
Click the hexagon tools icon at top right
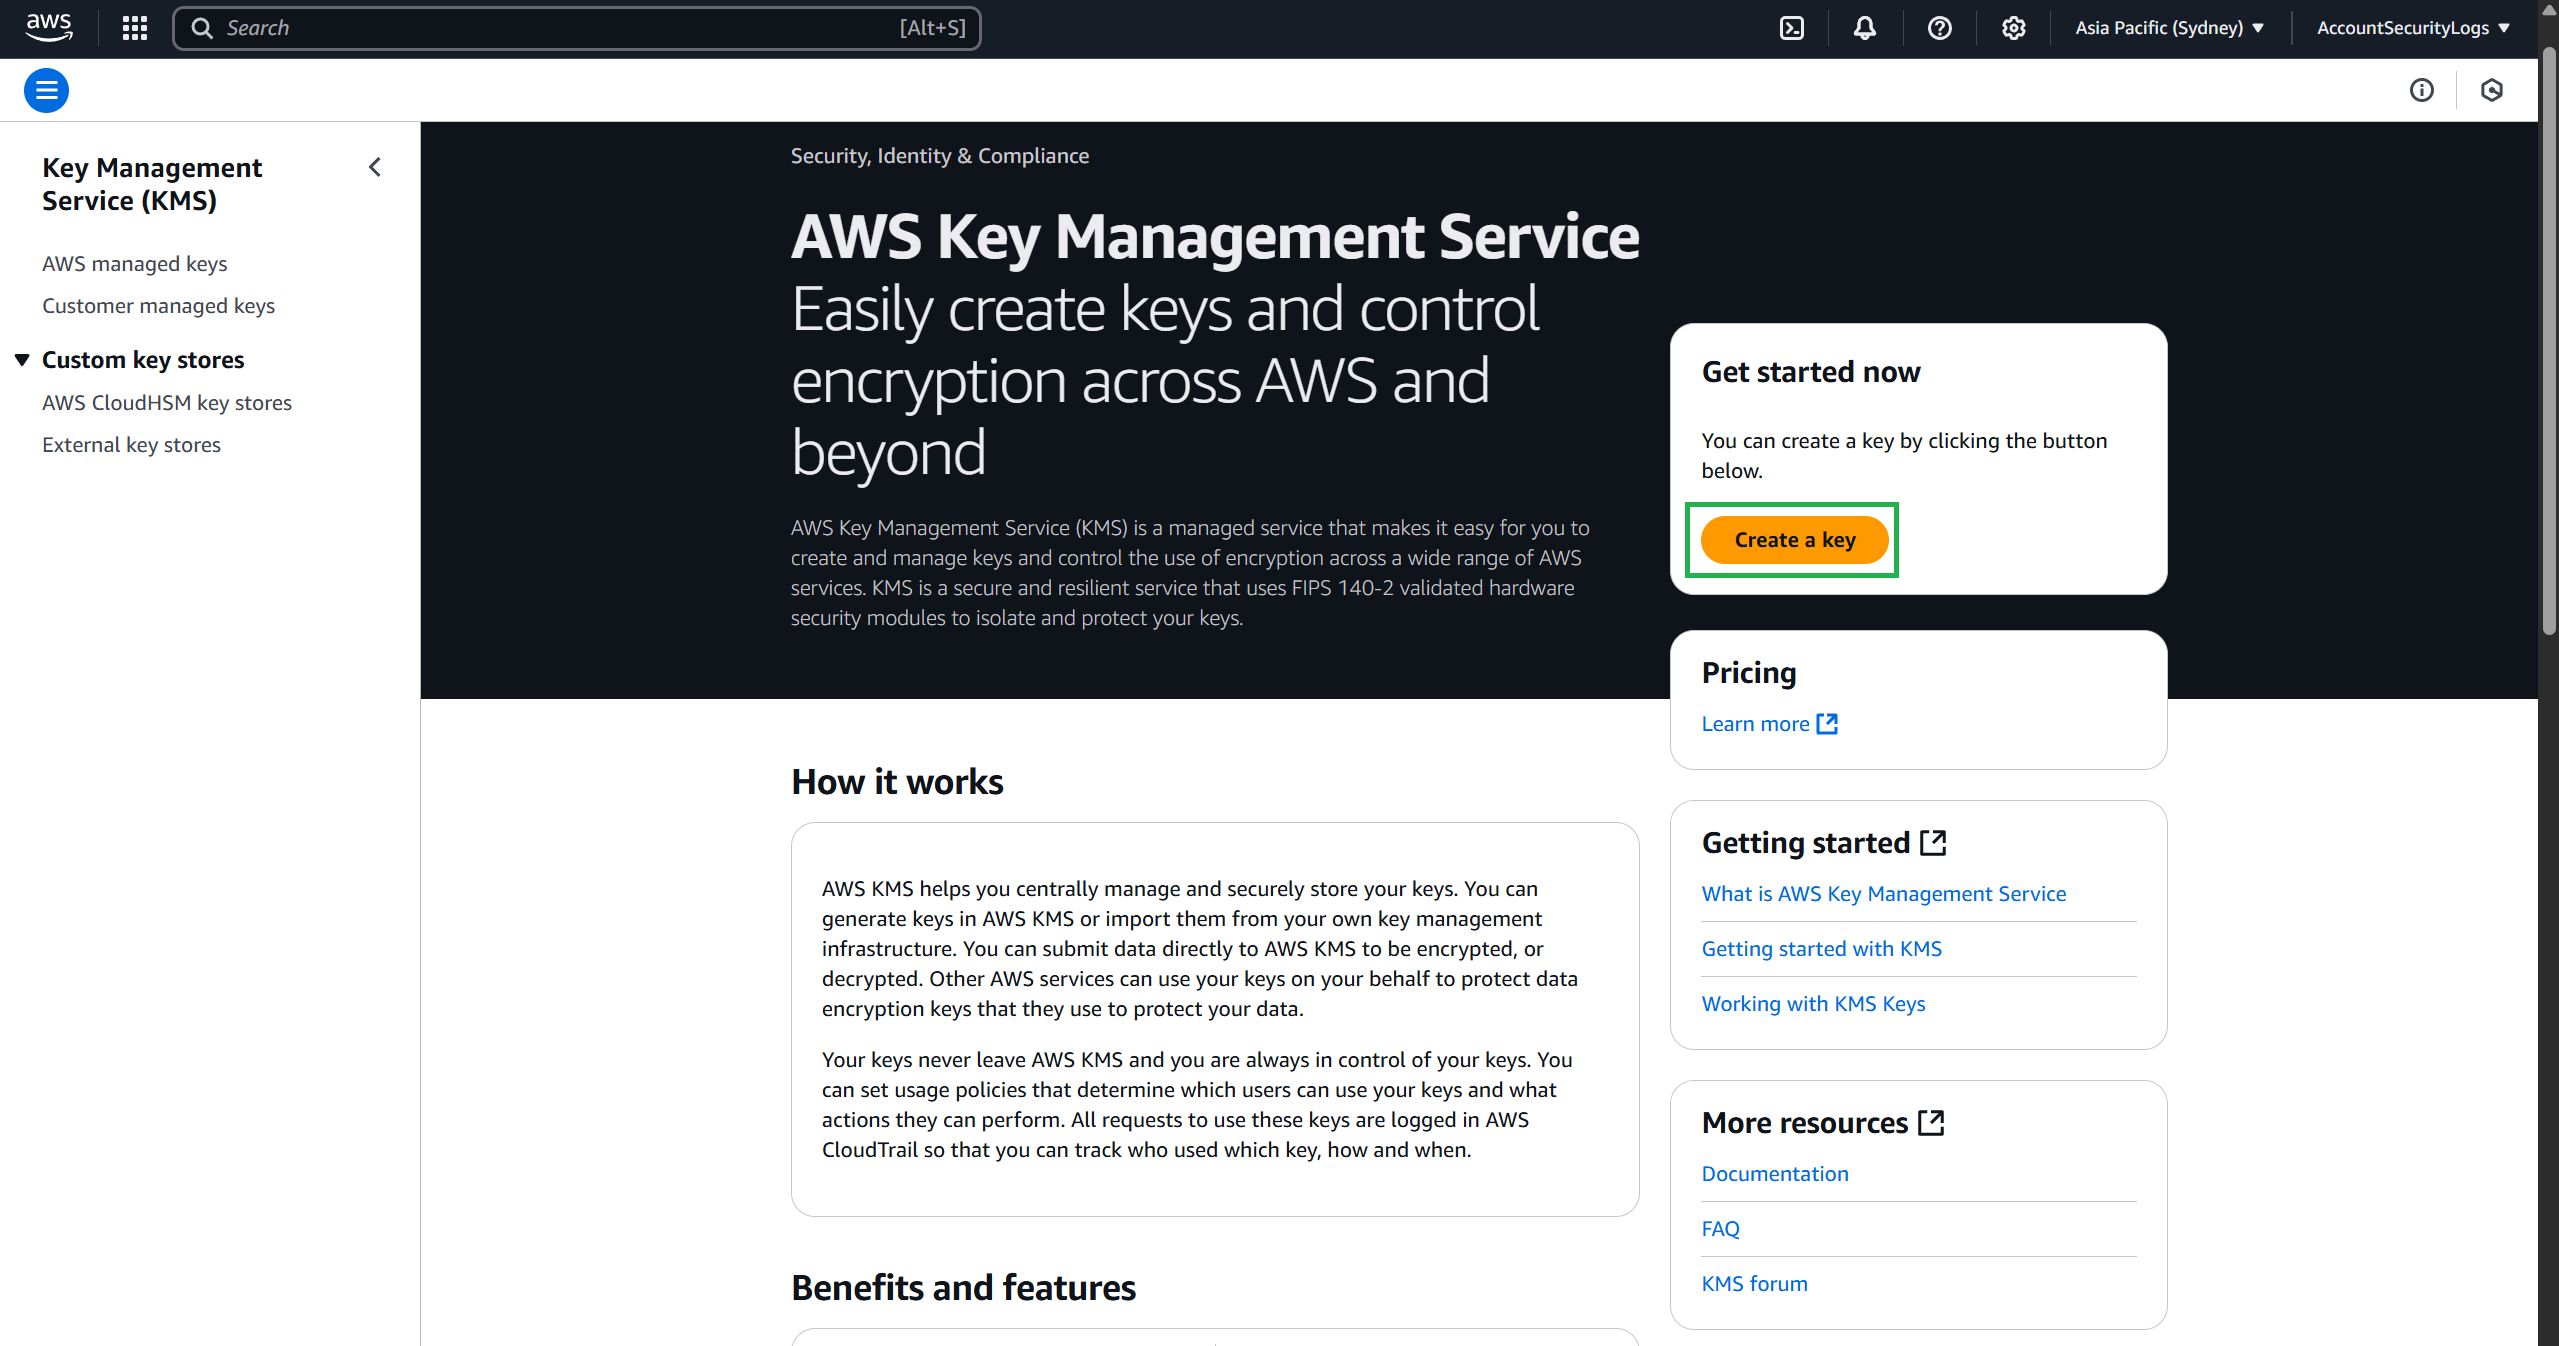2491,91
